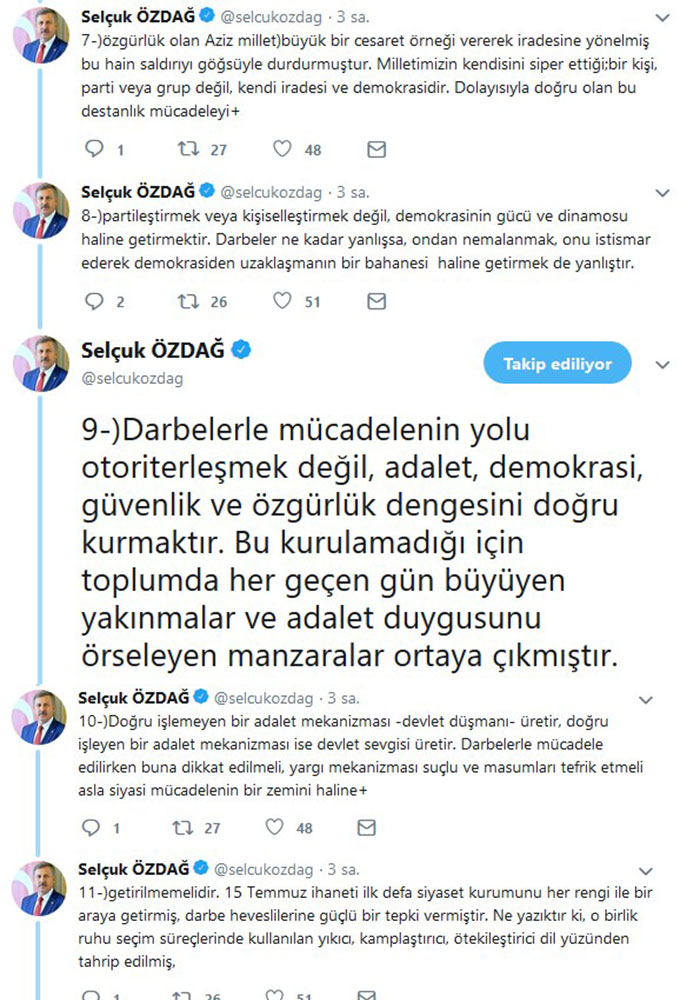Click Selçuk ÖZDAĞ name on tweet 8
The height and width of the screenshot is (1000, 700).
137,192
